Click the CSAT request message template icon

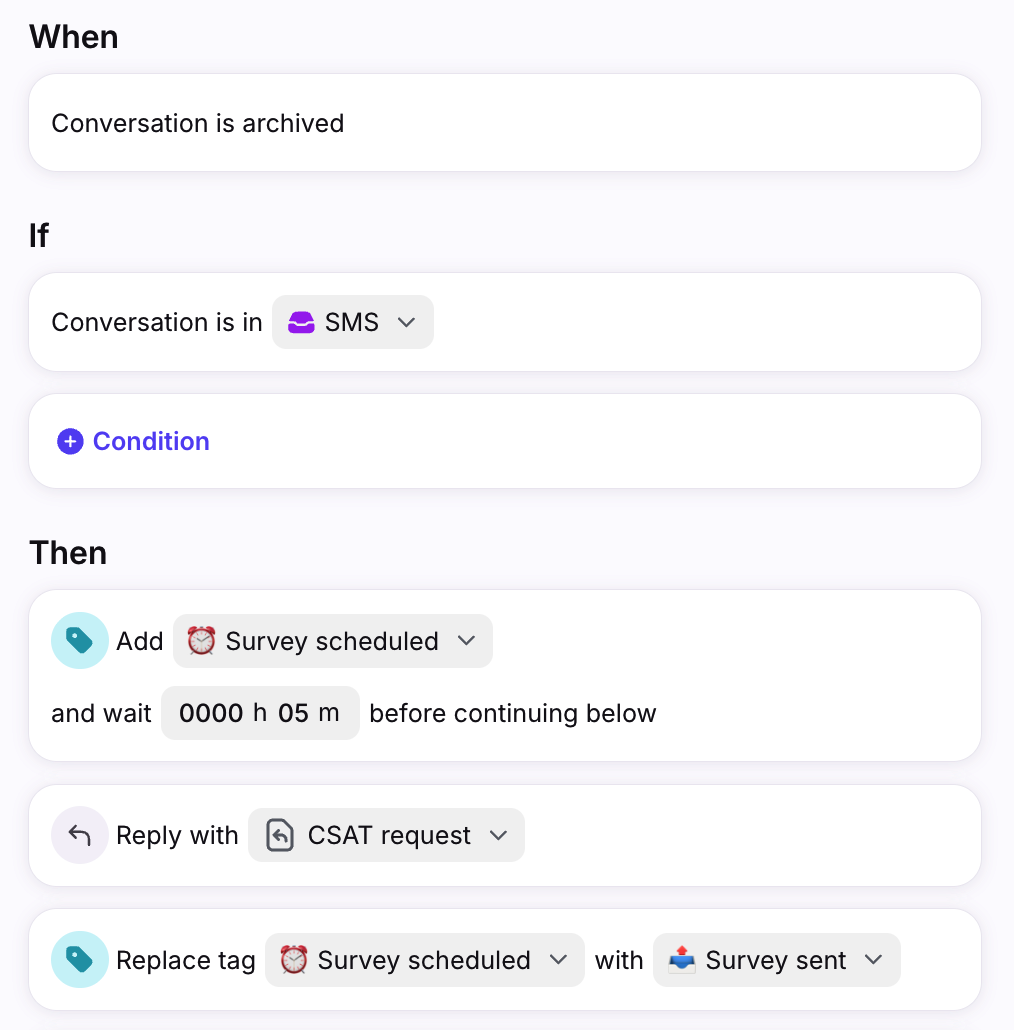click(280, 835)
